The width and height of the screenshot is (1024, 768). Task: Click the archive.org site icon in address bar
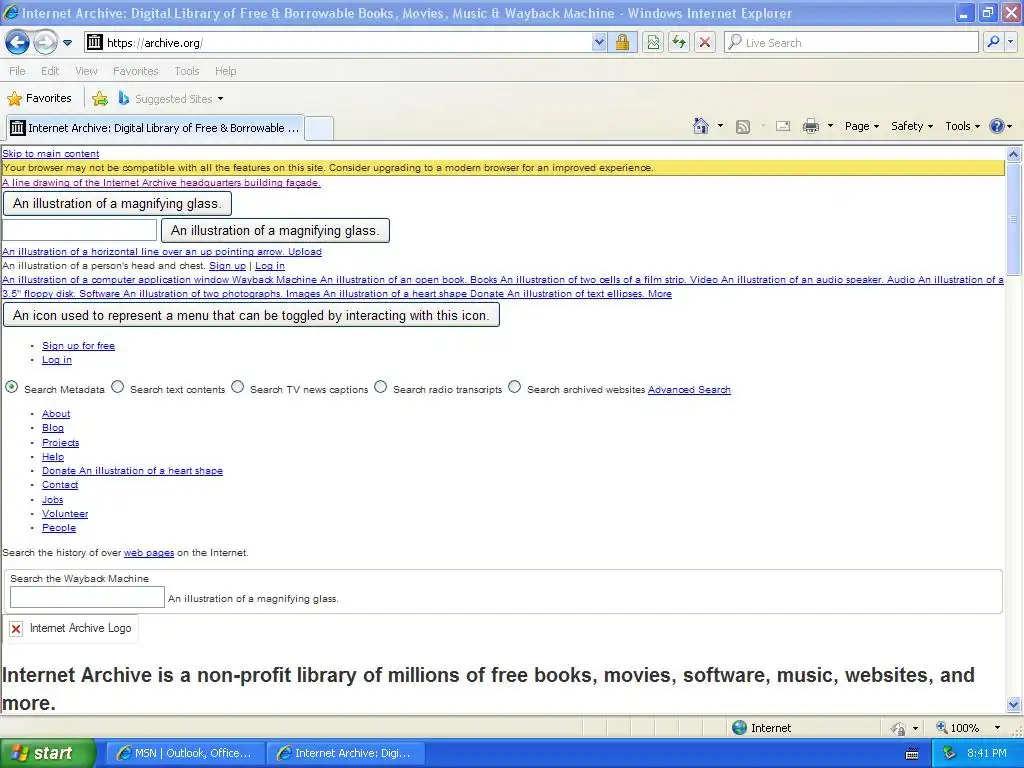(x=95, y=42)
